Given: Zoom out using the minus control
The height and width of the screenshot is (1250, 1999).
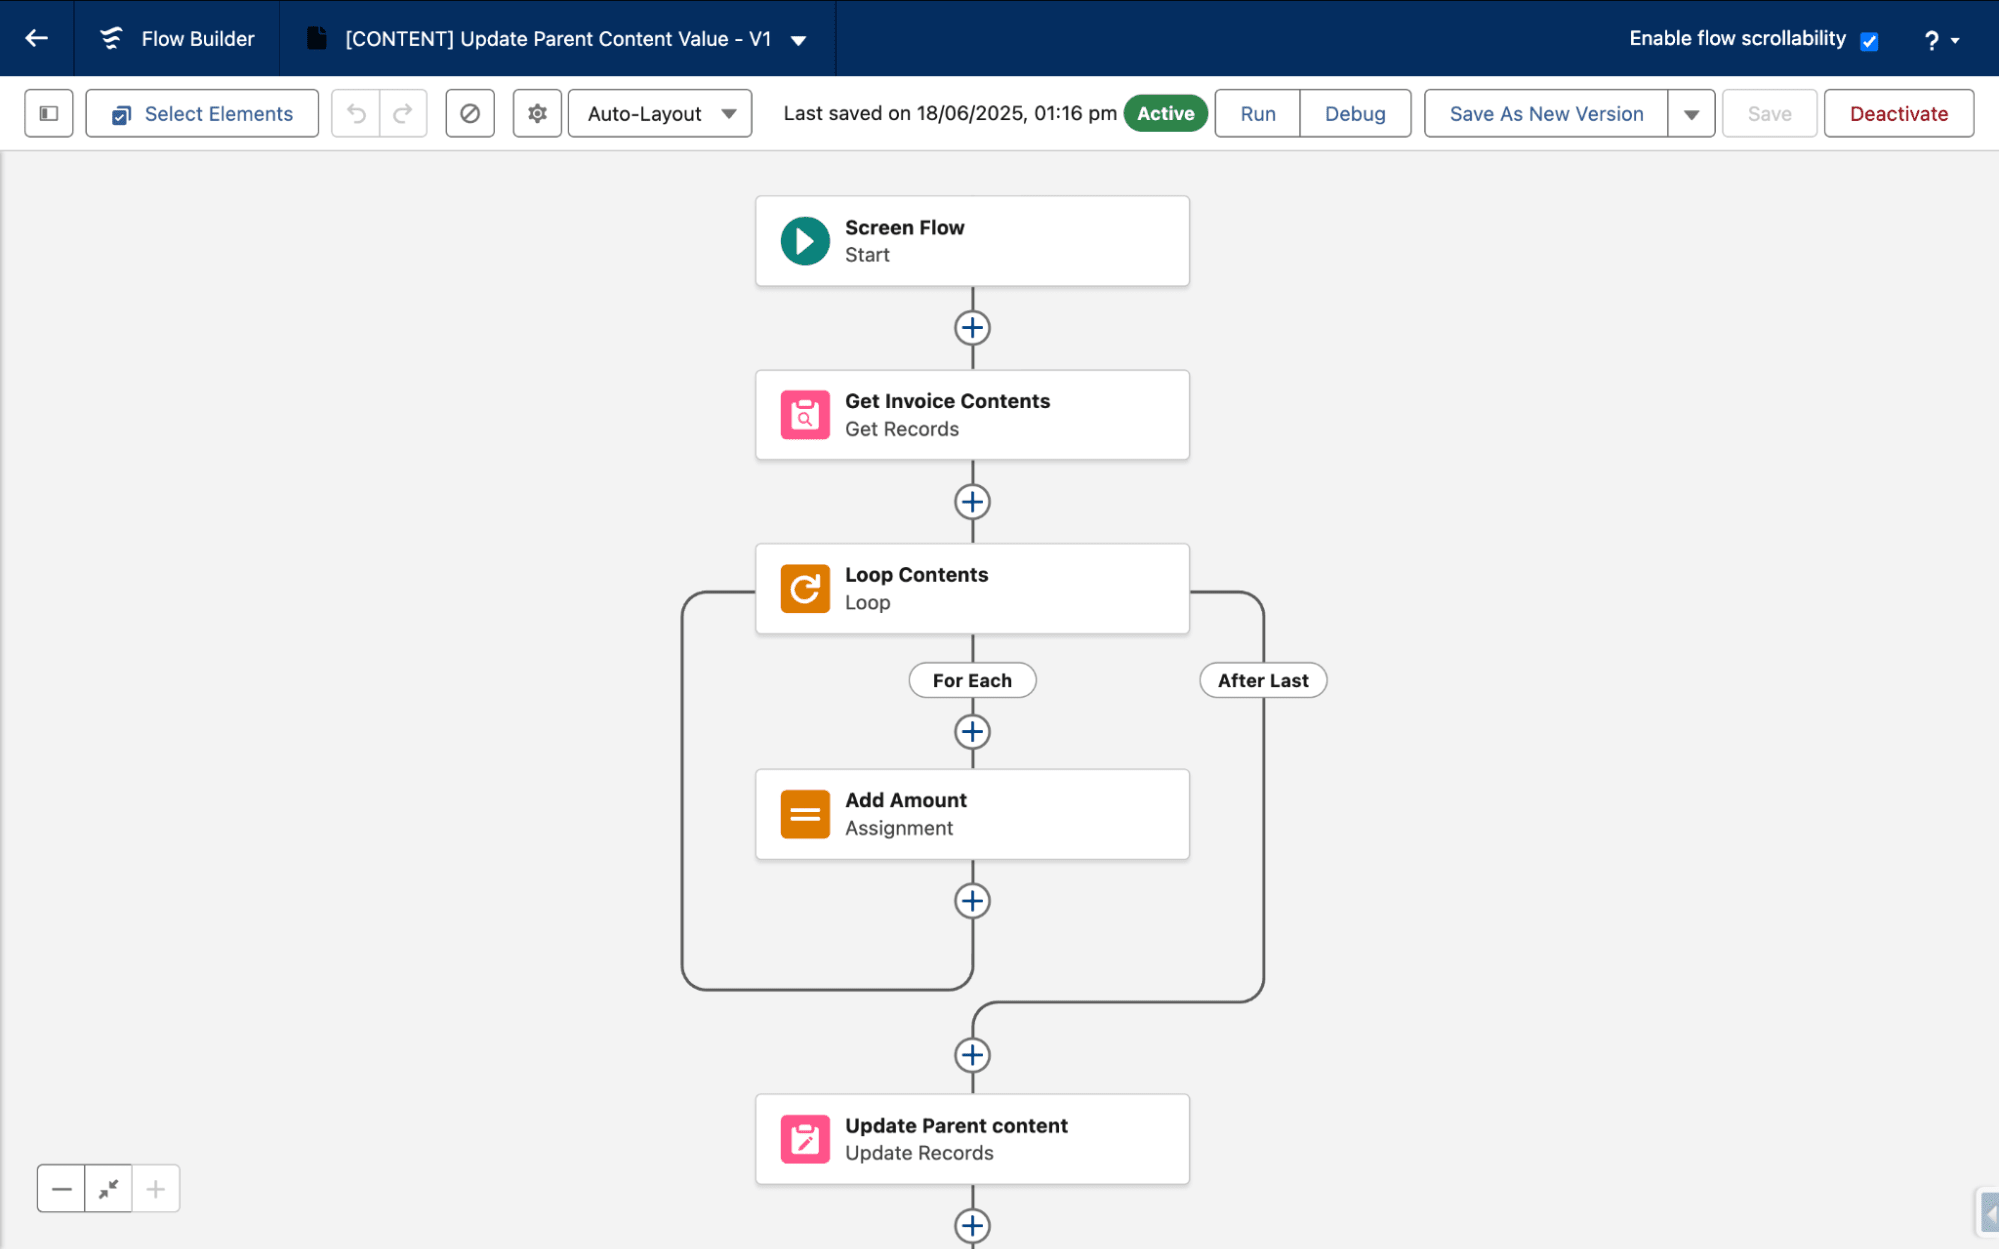Looking at the screenshot, I should (60, 1188).
